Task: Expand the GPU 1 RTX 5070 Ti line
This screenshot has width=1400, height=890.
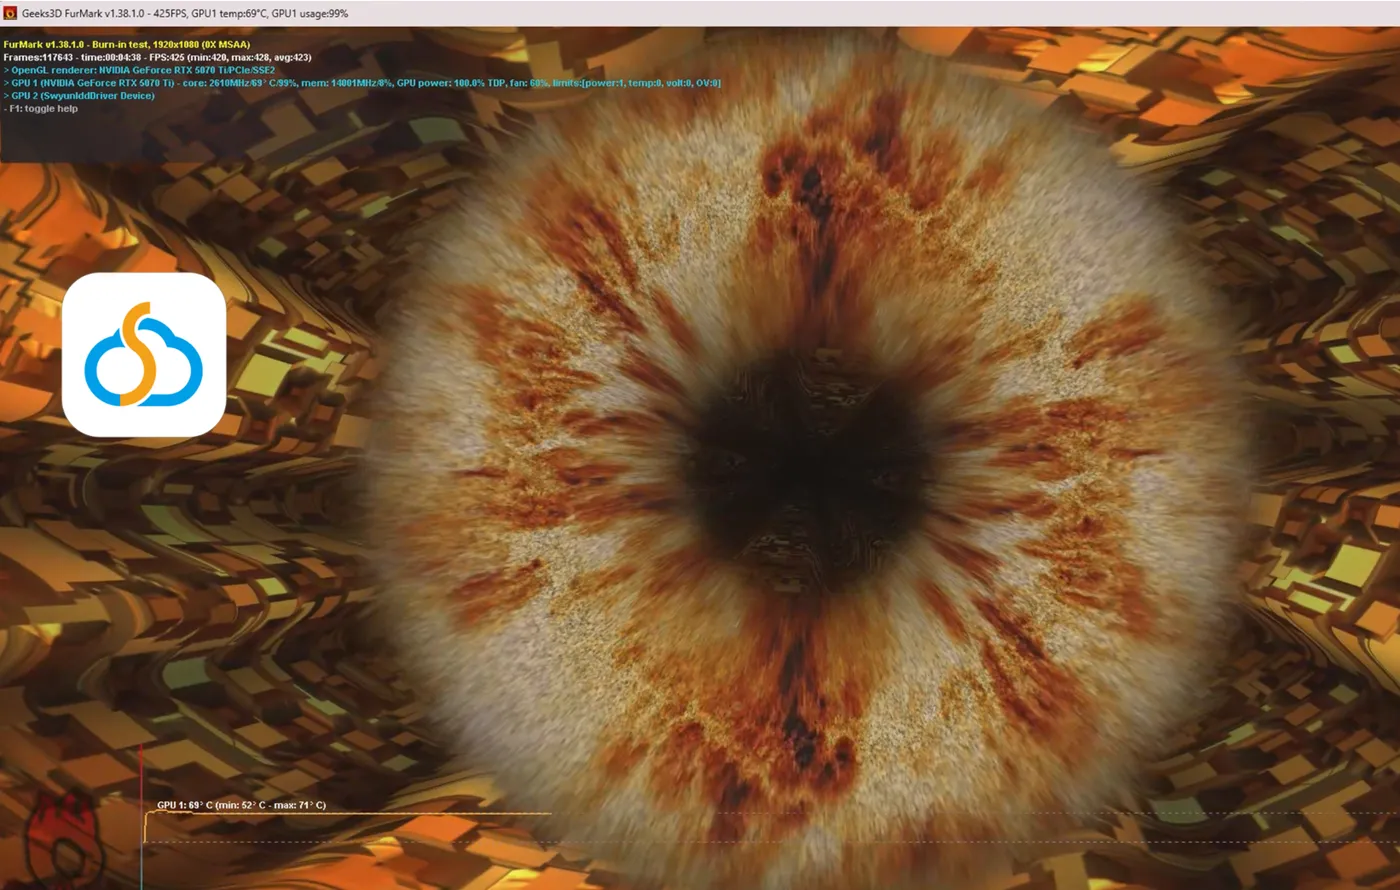Action: pos(362,83)
